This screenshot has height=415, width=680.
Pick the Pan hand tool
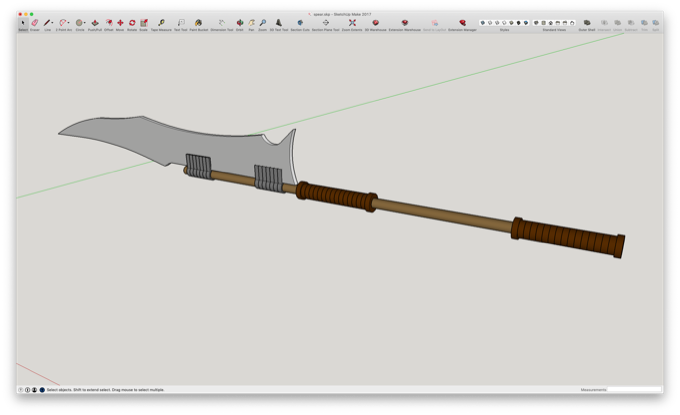click(251, 23)
